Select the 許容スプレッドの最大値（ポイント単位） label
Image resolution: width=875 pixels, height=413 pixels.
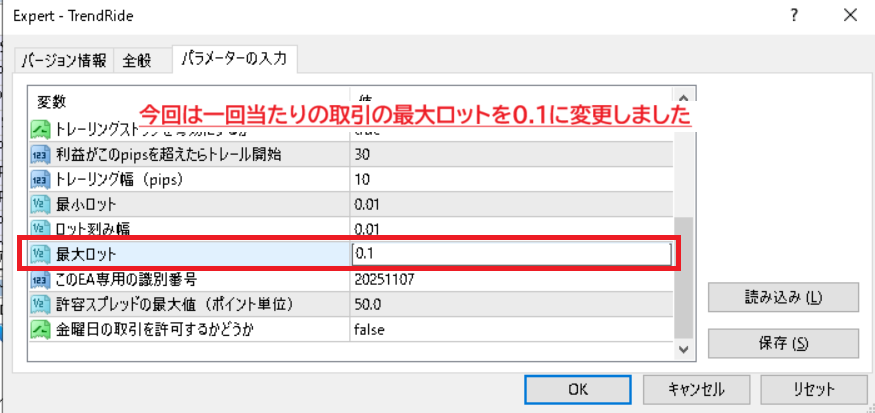175,304
